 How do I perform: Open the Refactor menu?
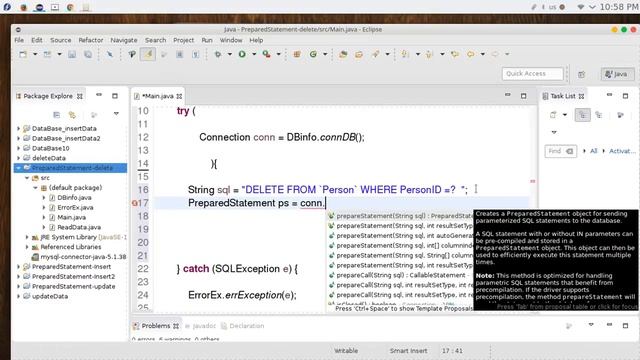[x=91, y=40]
